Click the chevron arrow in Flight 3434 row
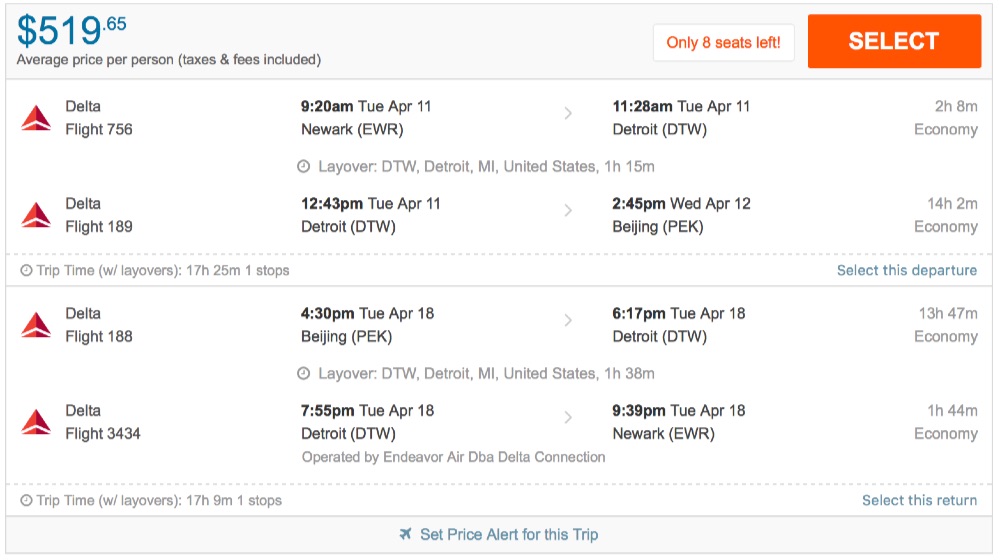Screen dimensions: 1000x560 568,417
